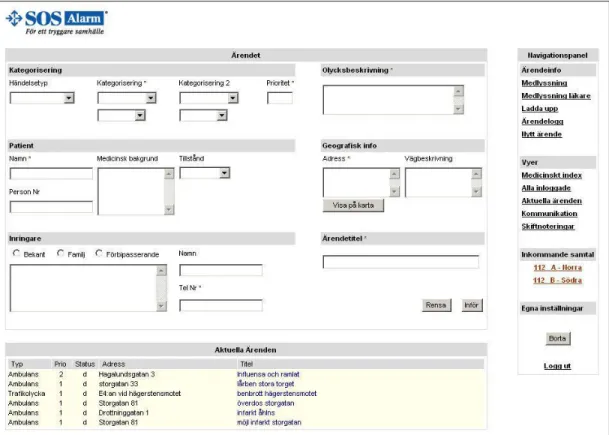Viewport: 609px width, 435px height.
Task: Click the Logga ut link
Action: tap(557, 366)
